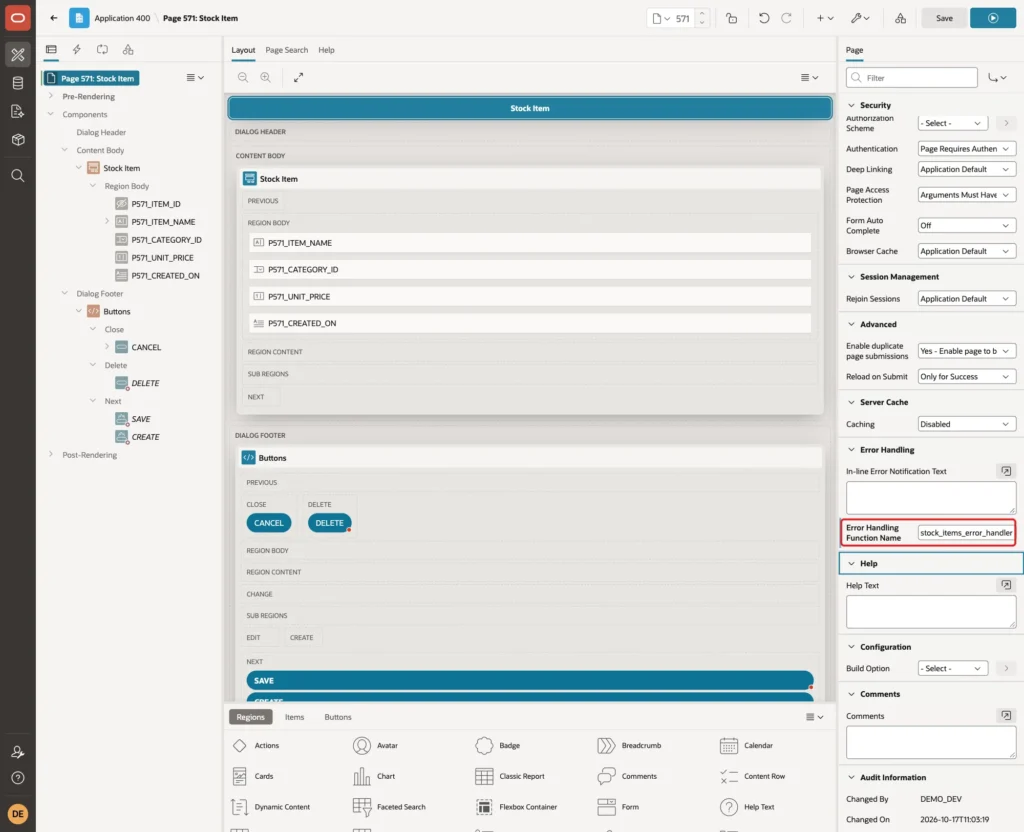Click the Save button
1024x832 pixels.
(x=944, y=18)
